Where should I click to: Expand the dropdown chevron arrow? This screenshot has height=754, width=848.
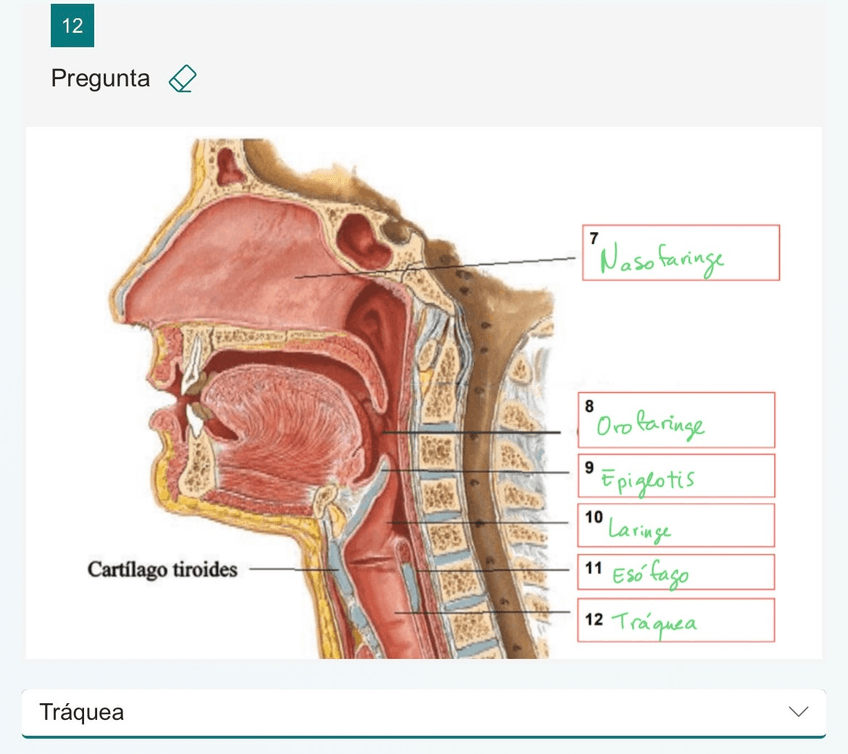click(798, 712)
